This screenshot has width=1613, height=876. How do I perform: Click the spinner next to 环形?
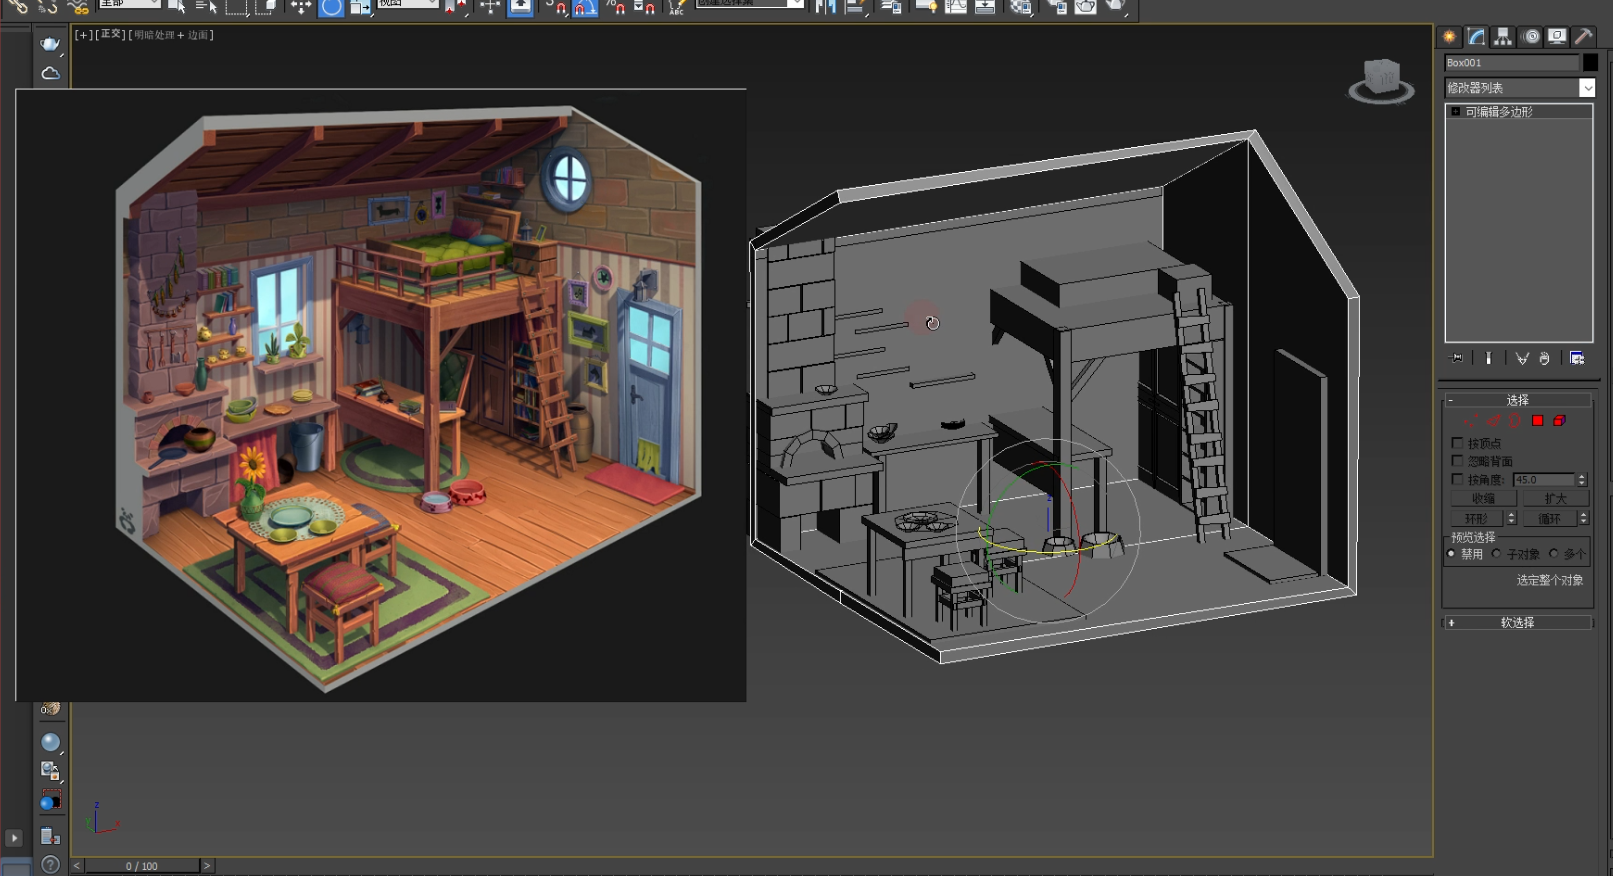[x=1511, y=519]
